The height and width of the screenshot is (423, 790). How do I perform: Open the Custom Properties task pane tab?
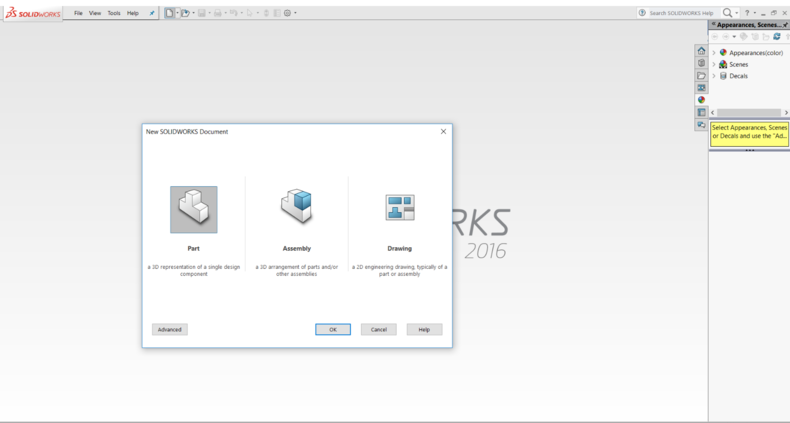pos(701,112)
